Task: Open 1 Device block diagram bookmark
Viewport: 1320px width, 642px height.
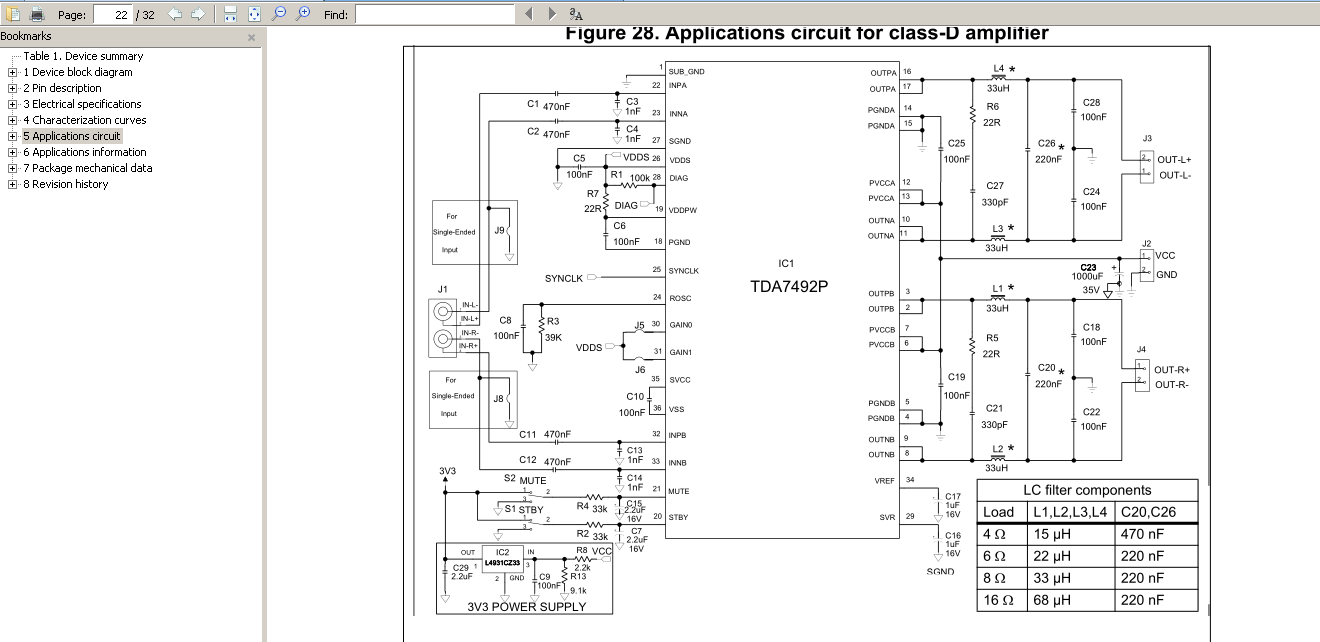Action: tap(78, 72)
